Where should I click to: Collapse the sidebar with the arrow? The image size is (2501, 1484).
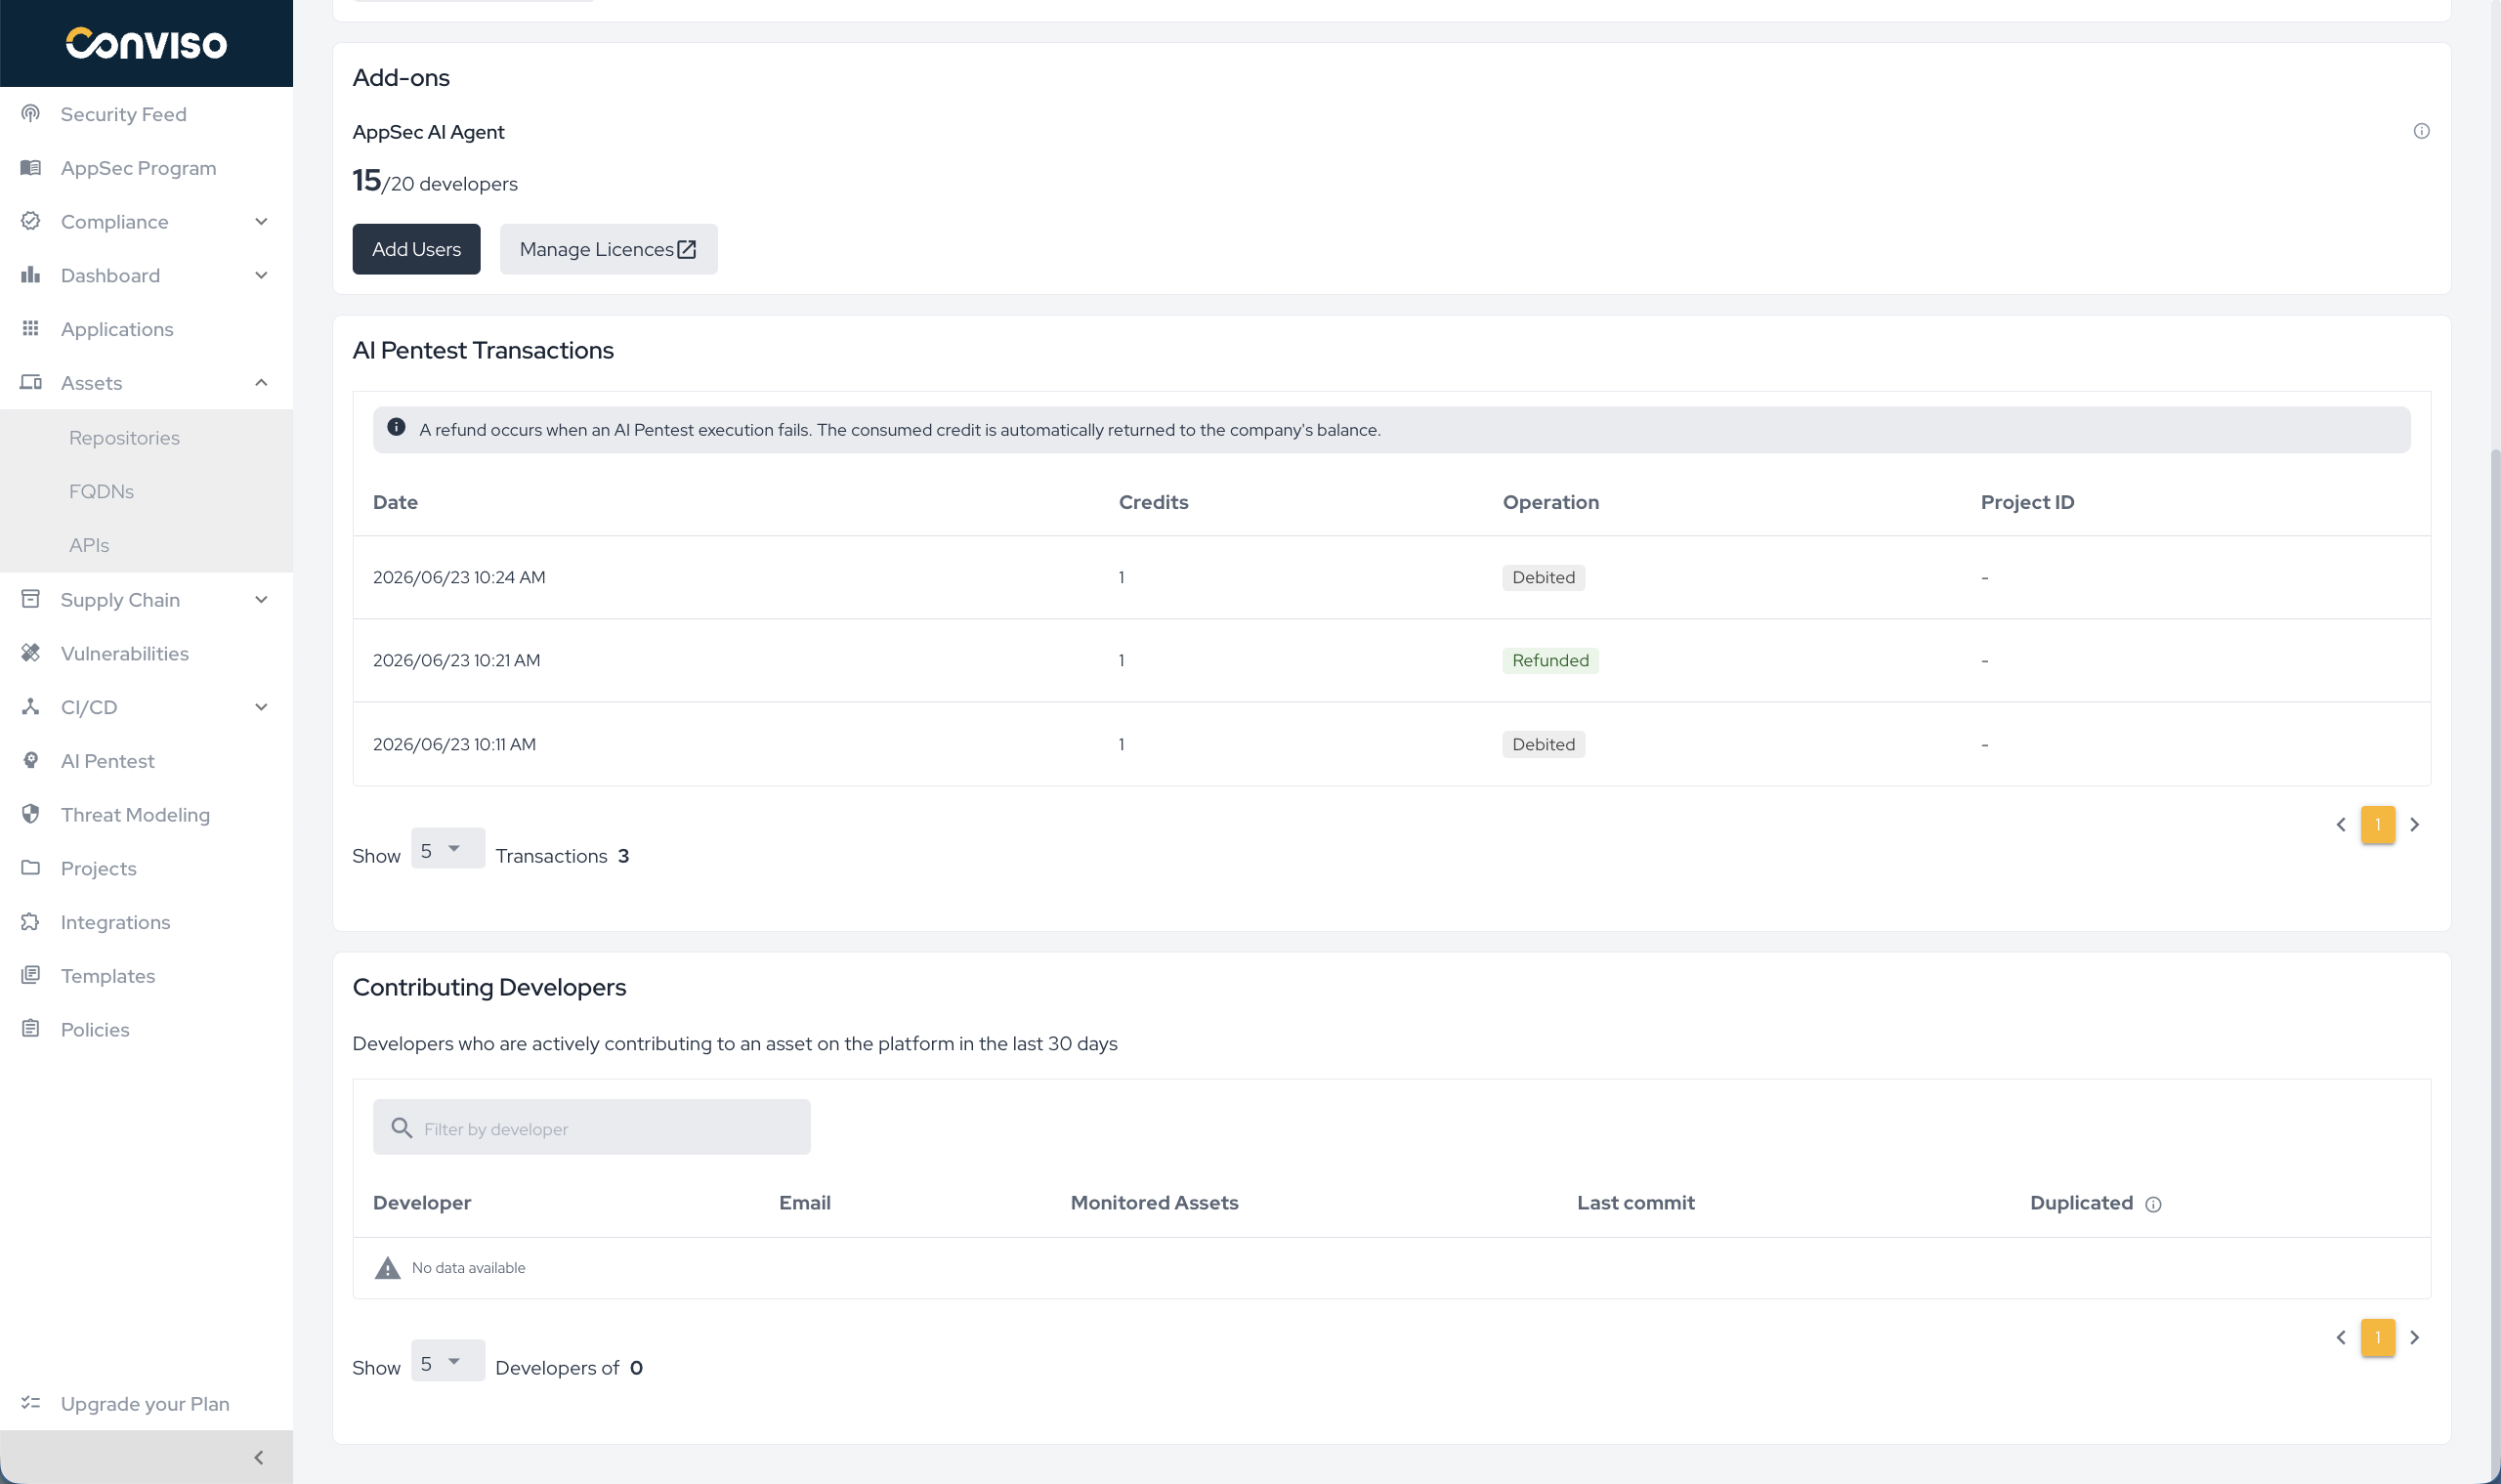259,1458
